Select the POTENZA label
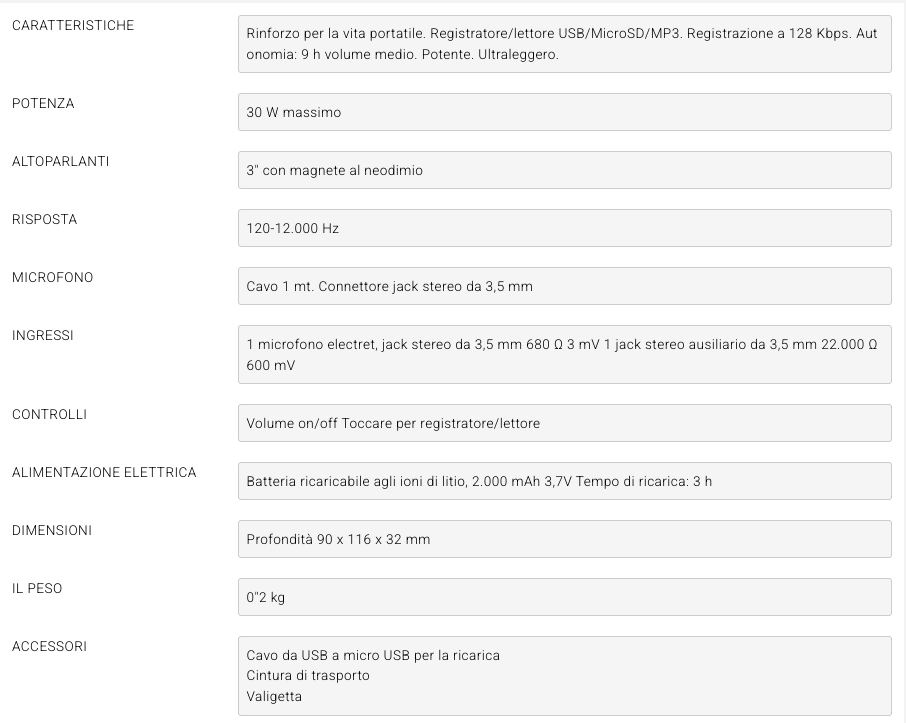906x723 pixels. tap(43, 103)
